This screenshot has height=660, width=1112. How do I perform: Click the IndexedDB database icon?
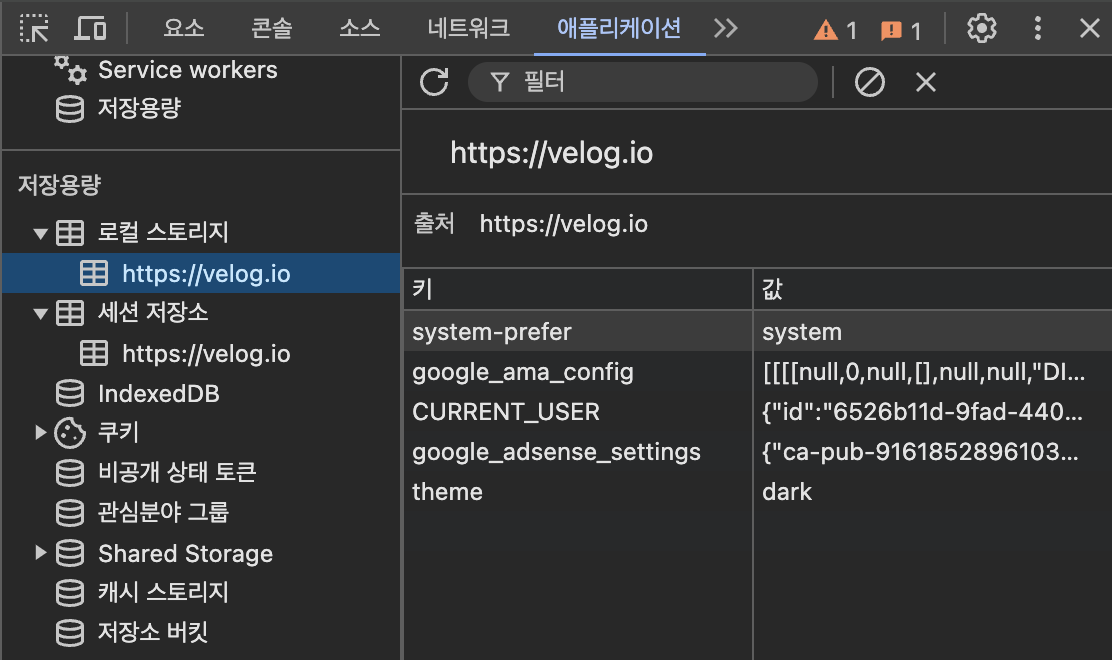[70, 393]
